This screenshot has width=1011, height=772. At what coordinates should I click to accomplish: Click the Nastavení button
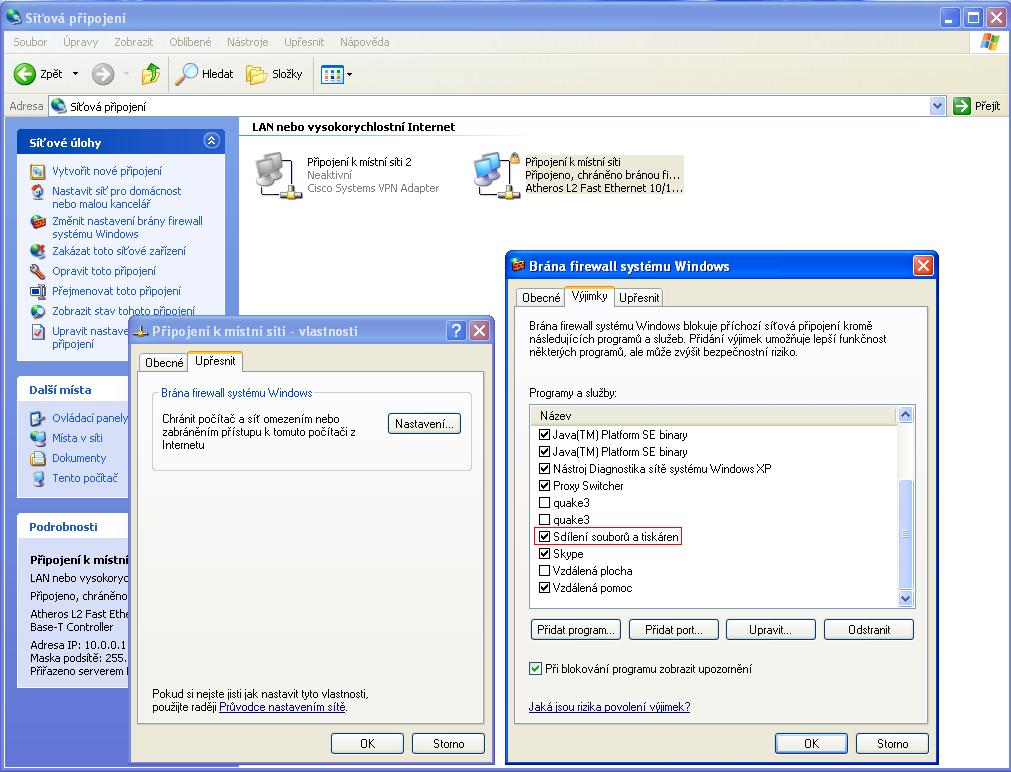point(425,424)
